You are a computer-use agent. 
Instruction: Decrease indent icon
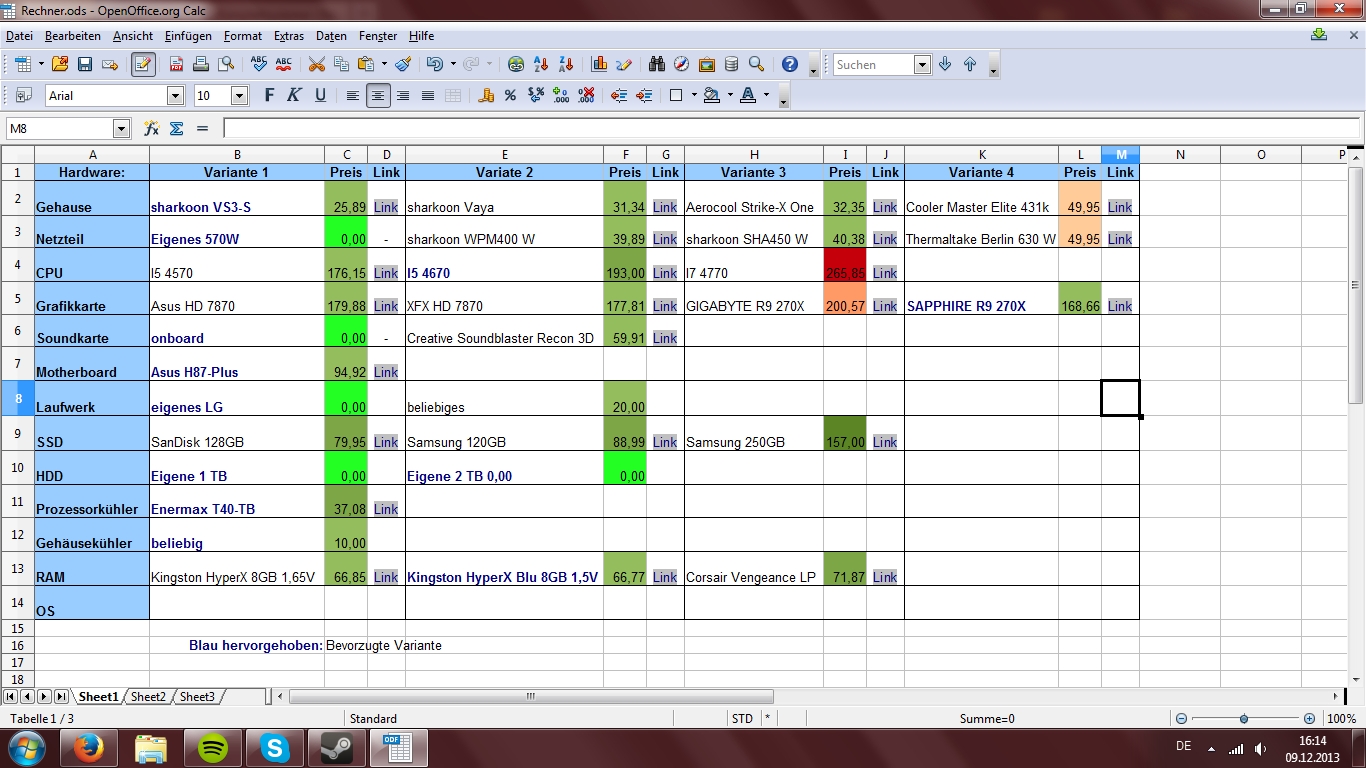(619, 96)
